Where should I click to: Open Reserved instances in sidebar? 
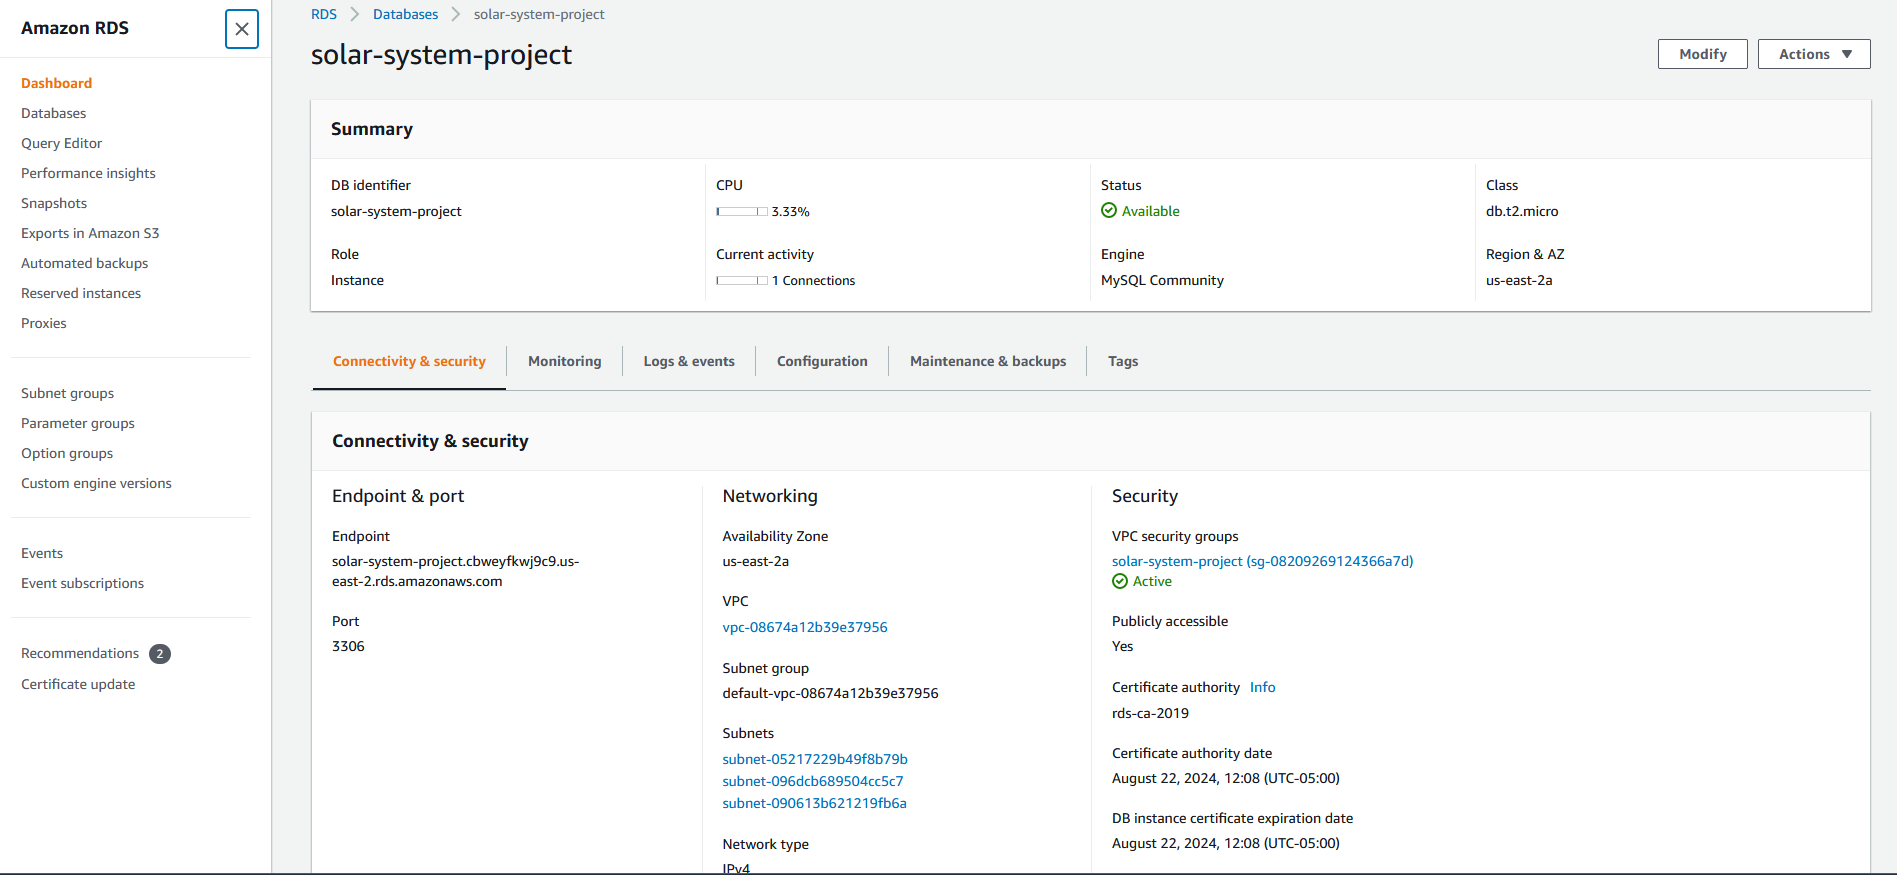pyautogui.click(x=81, y=293)
